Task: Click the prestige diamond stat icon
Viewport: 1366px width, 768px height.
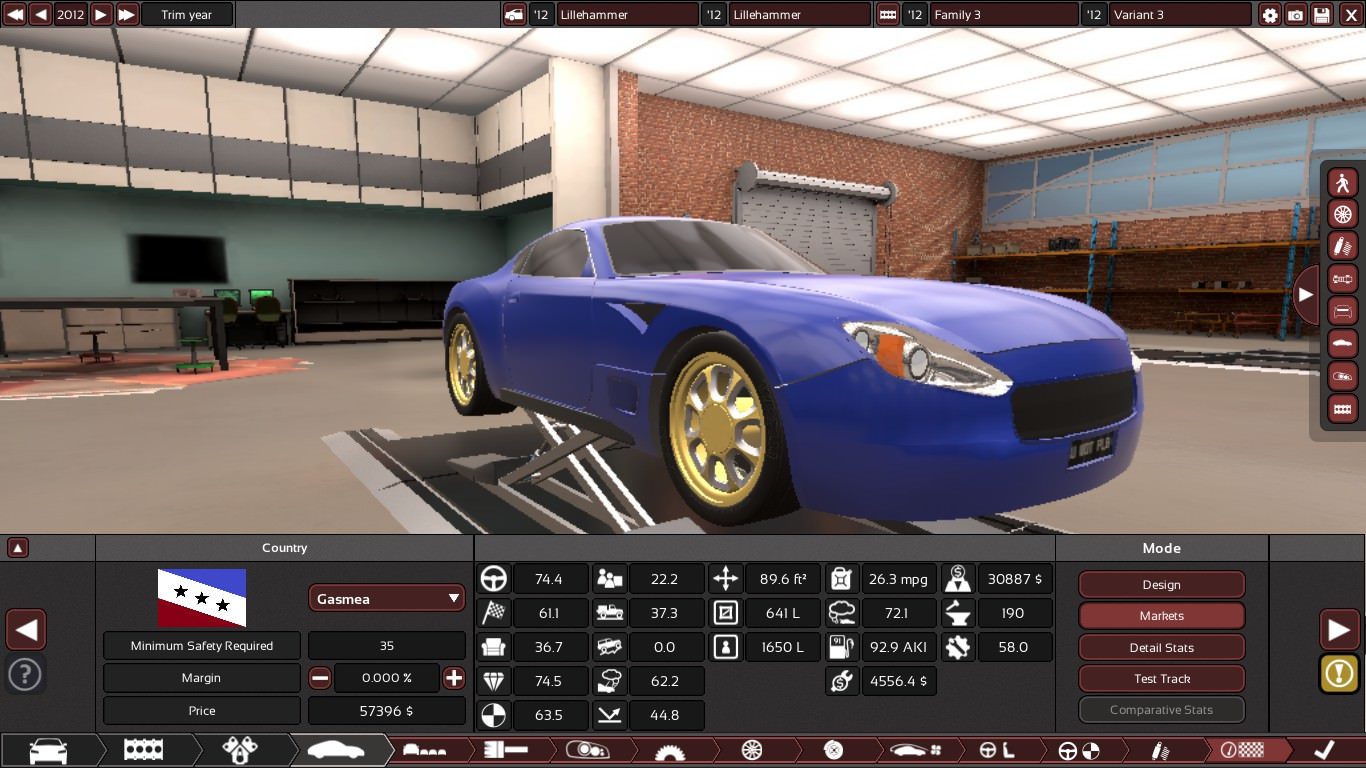Action: 494,681
